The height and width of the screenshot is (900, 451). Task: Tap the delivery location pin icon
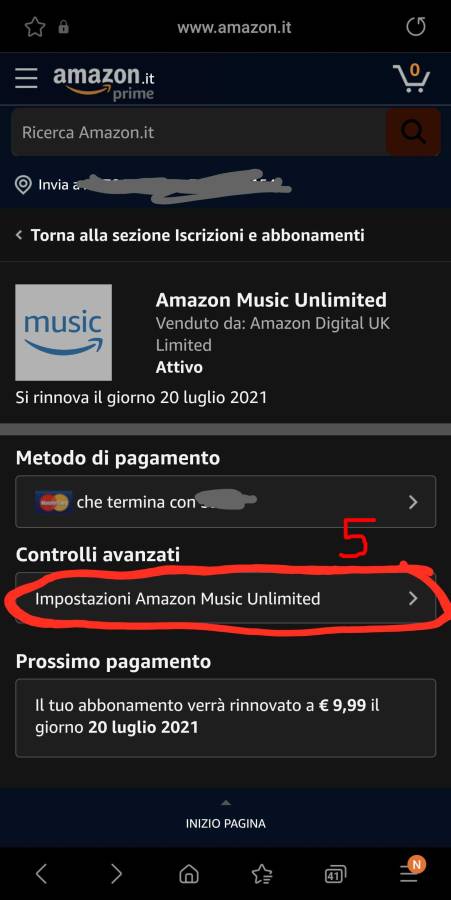coord(23,185)
